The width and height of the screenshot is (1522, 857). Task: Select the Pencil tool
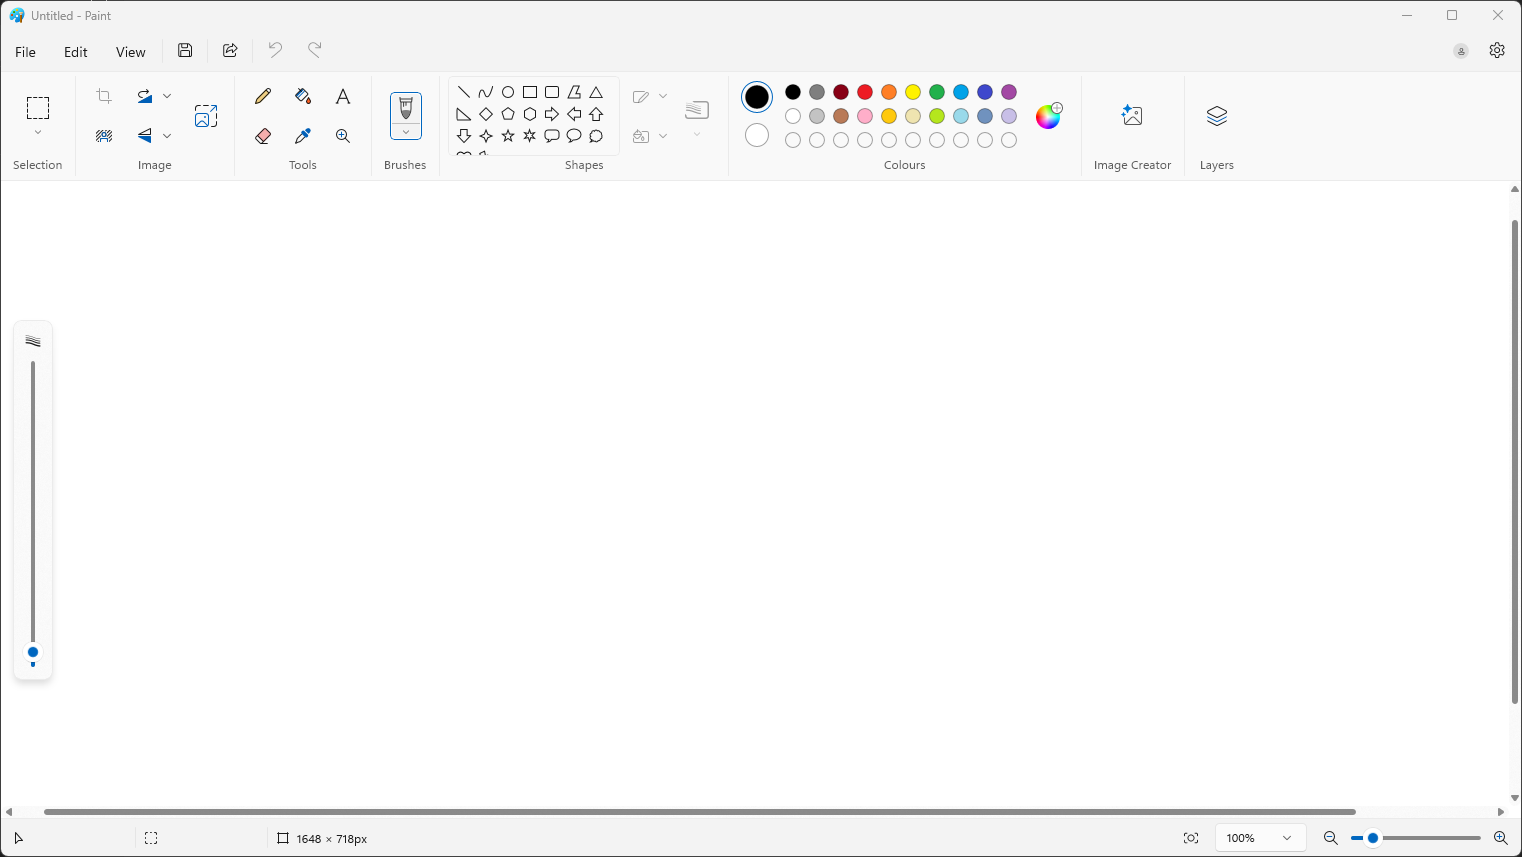click(x=263, y=96)
